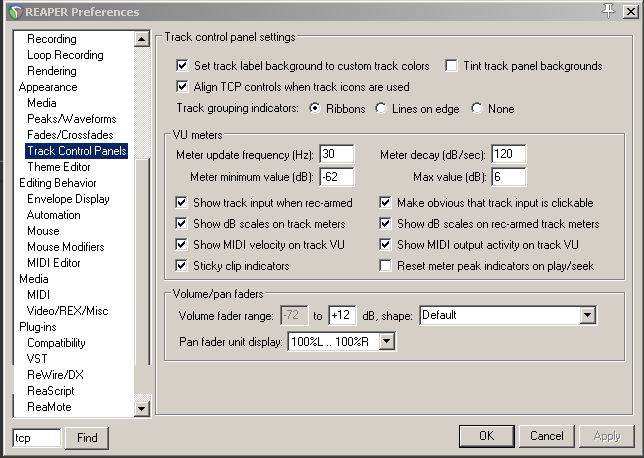Open VST plug-in settings
644x458 pixels.
(x=37, y=359)
